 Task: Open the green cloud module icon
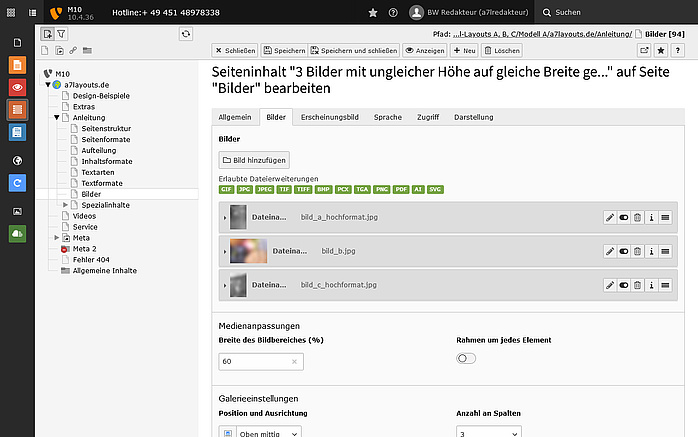(17, 234)
